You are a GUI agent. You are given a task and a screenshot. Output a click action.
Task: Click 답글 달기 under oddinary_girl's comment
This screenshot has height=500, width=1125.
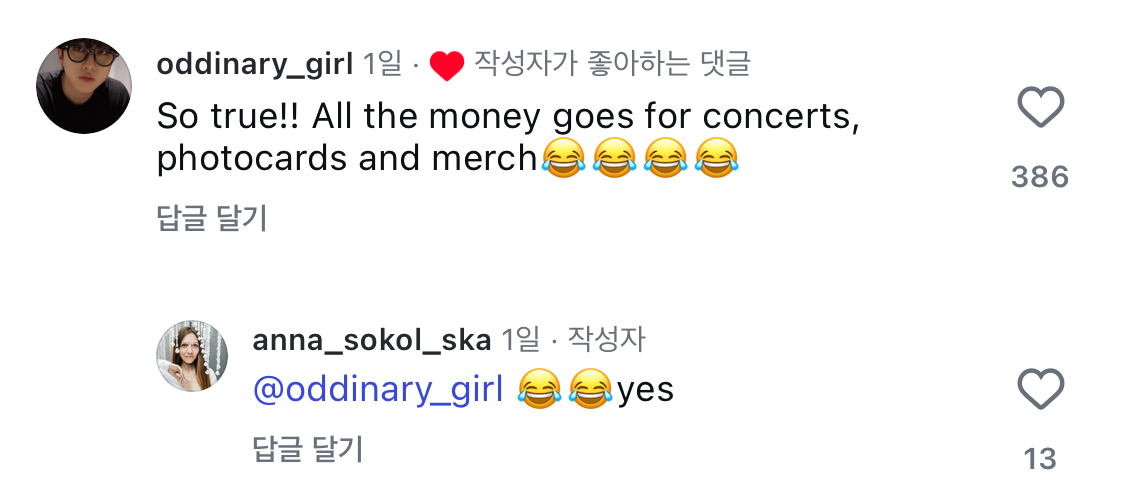pos(212,219)
